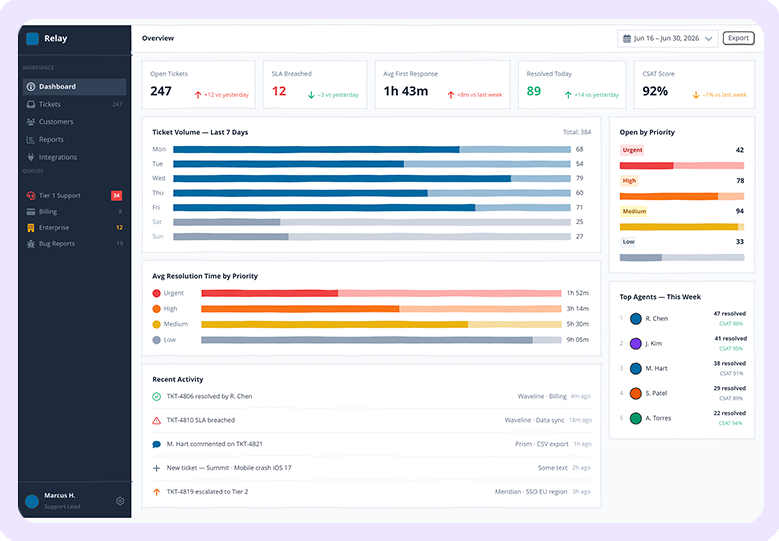This screenshot has height=541, width=779.
Task: Select the Enterprise queue
Action: pyautogui.click(x=74, y=228)
